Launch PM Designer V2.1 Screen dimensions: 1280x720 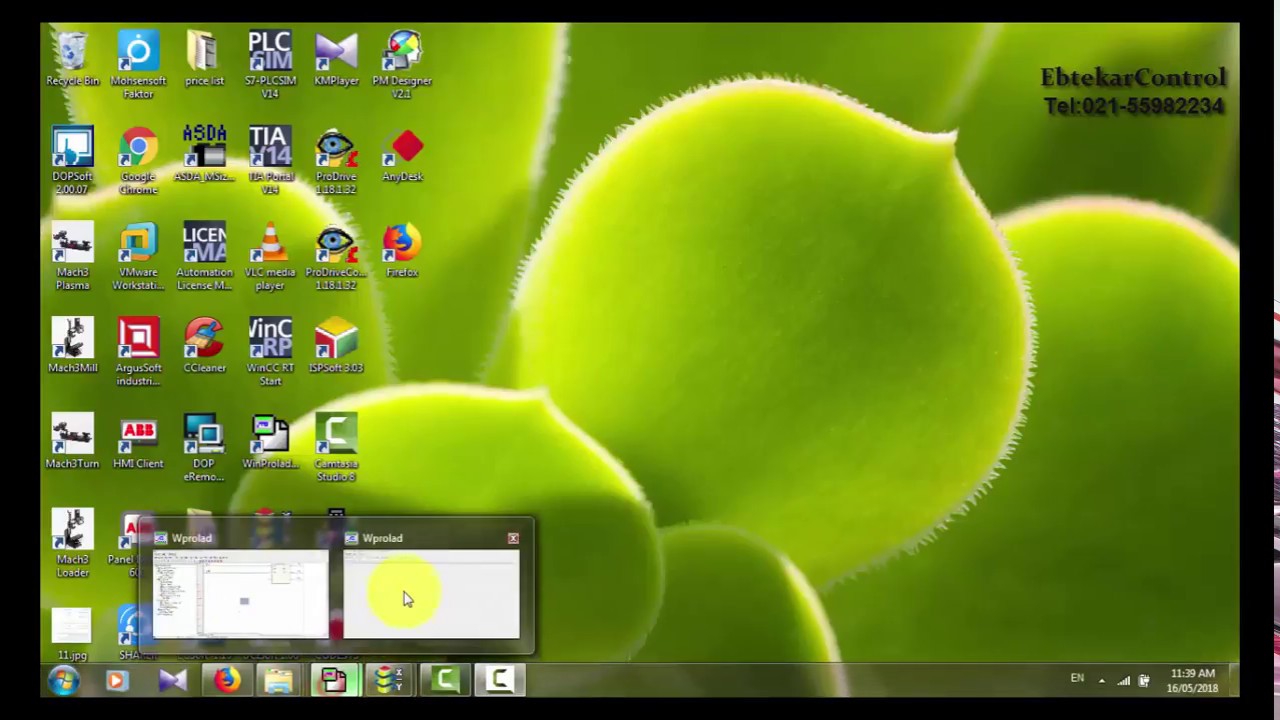click(402, 65)
